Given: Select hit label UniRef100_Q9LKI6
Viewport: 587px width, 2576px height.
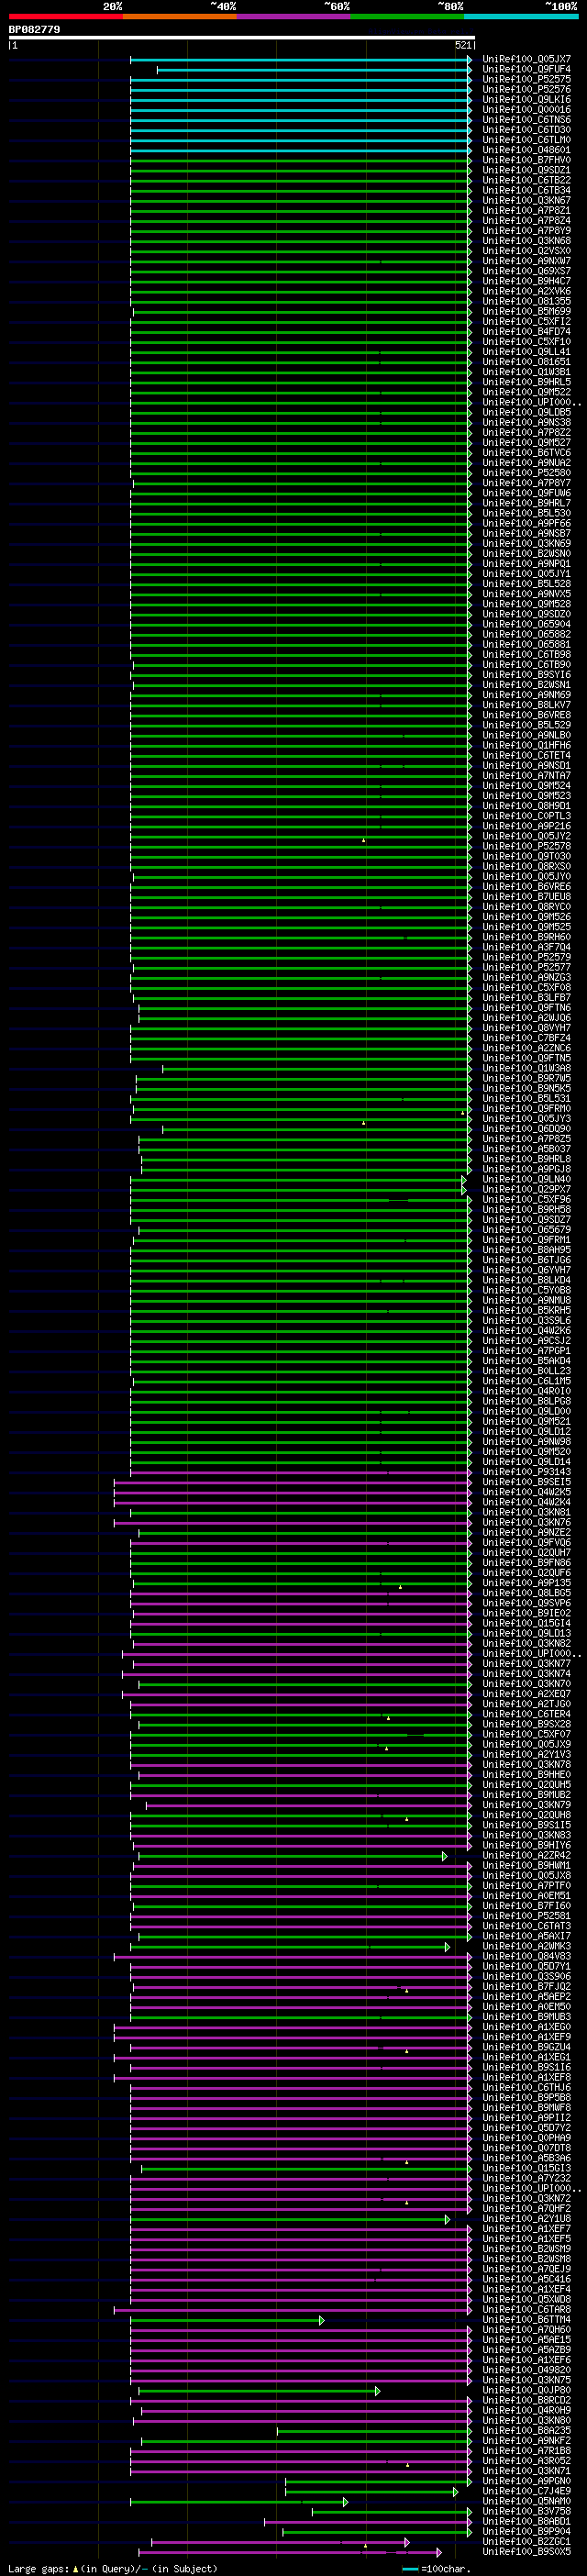Looking at the screenshot, I should pyautogui.click(x=527, y=100).
